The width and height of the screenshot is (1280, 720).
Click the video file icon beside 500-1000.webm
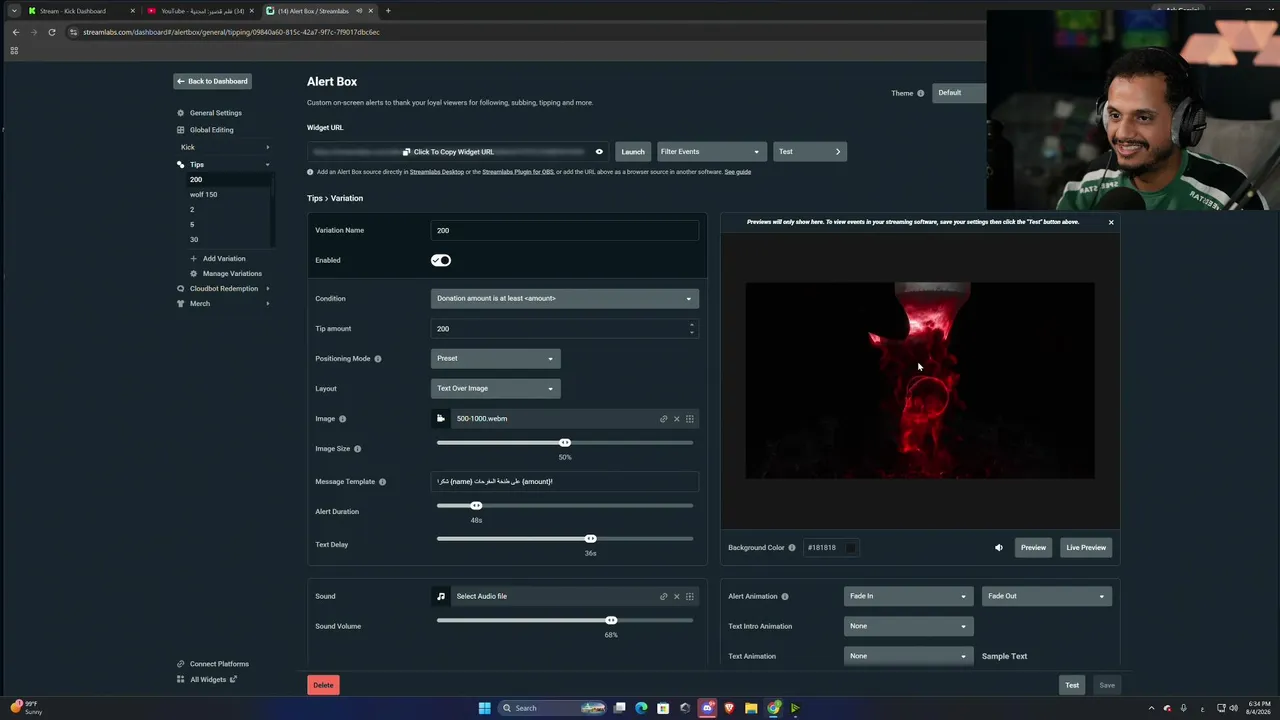(441, 419)
